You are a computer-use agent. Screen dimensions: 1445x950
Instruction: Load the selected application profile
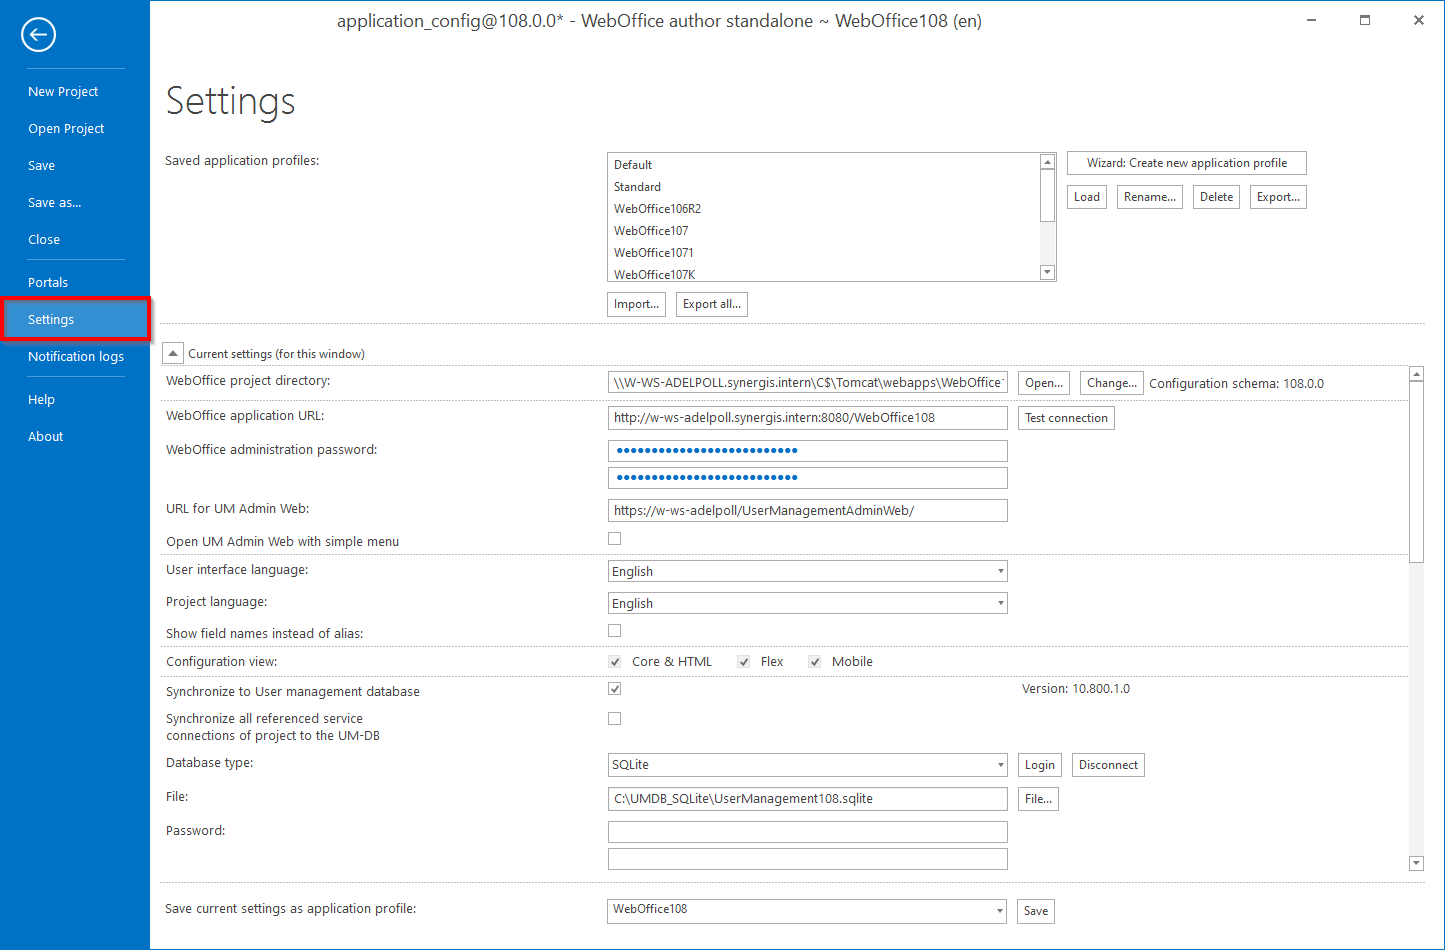click(x=1086, y=196)
